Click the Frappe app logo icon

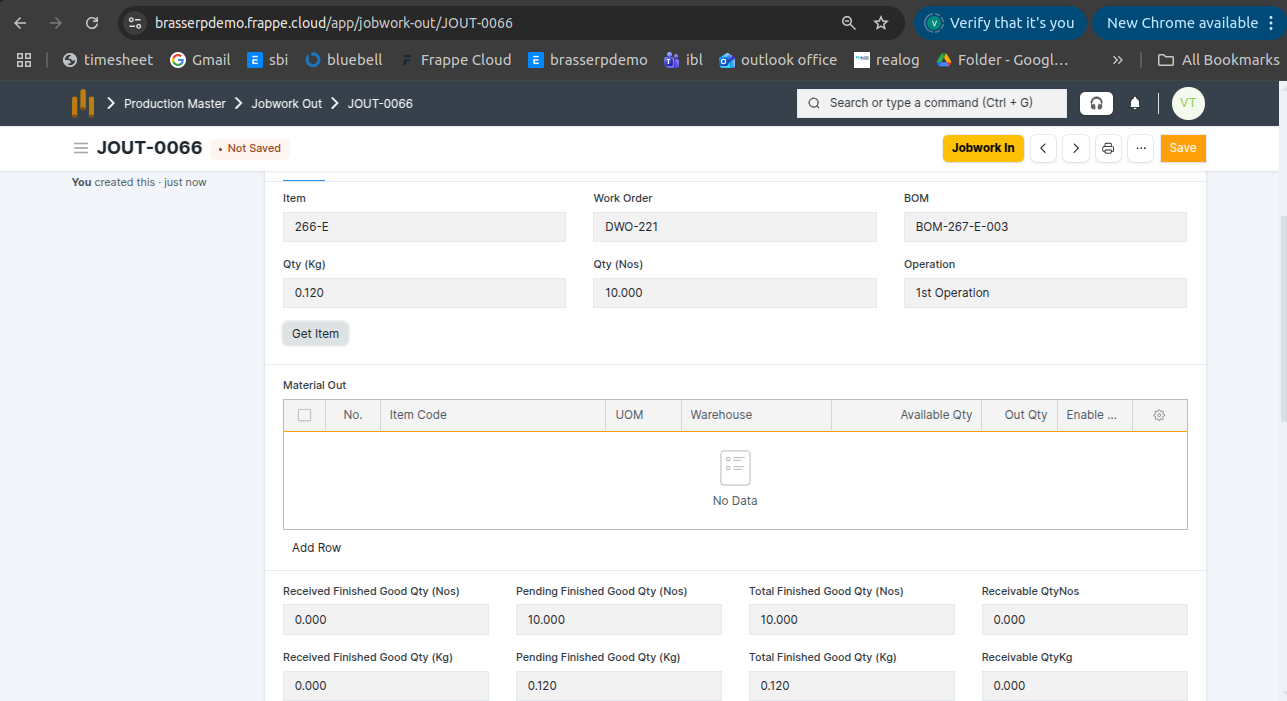coord(82,103)
